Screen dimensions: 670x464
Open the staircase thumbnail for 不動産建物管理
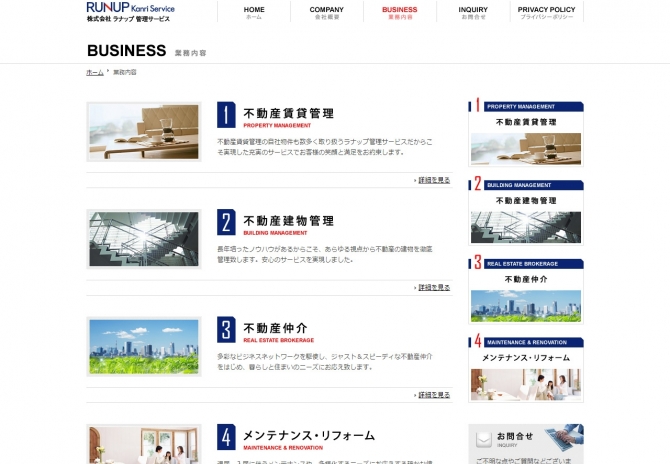click(x=144, y=239)
